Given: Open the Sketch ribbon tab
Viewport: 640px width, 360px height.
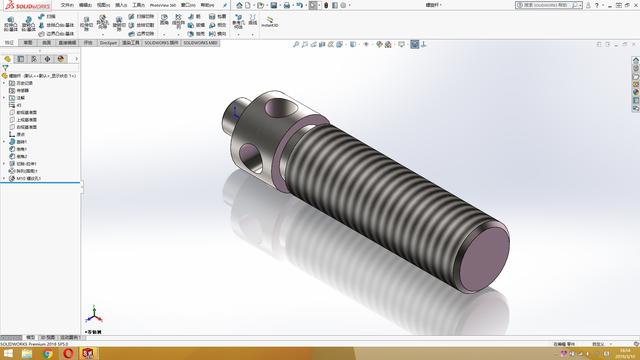Looking at the screenshot, I should pos(27,43).
